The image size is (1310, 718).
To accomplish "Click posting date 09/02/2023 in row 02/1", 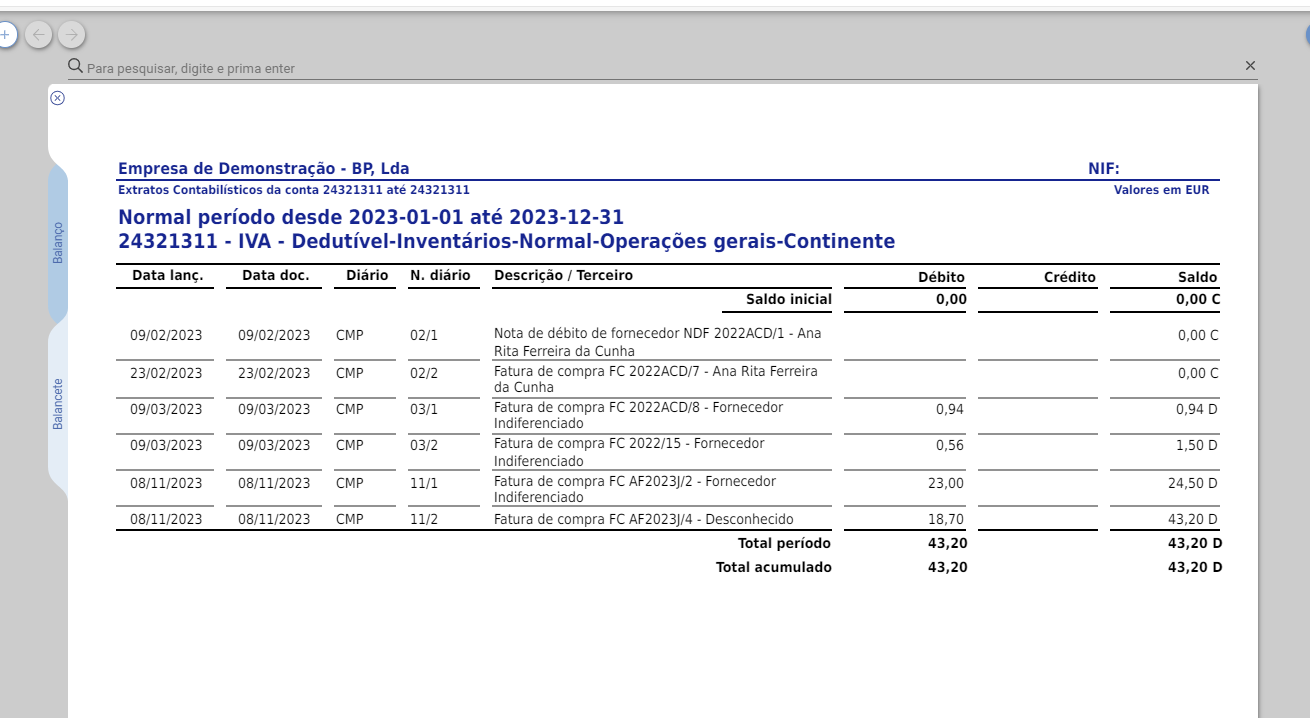I will pos(166,335).
